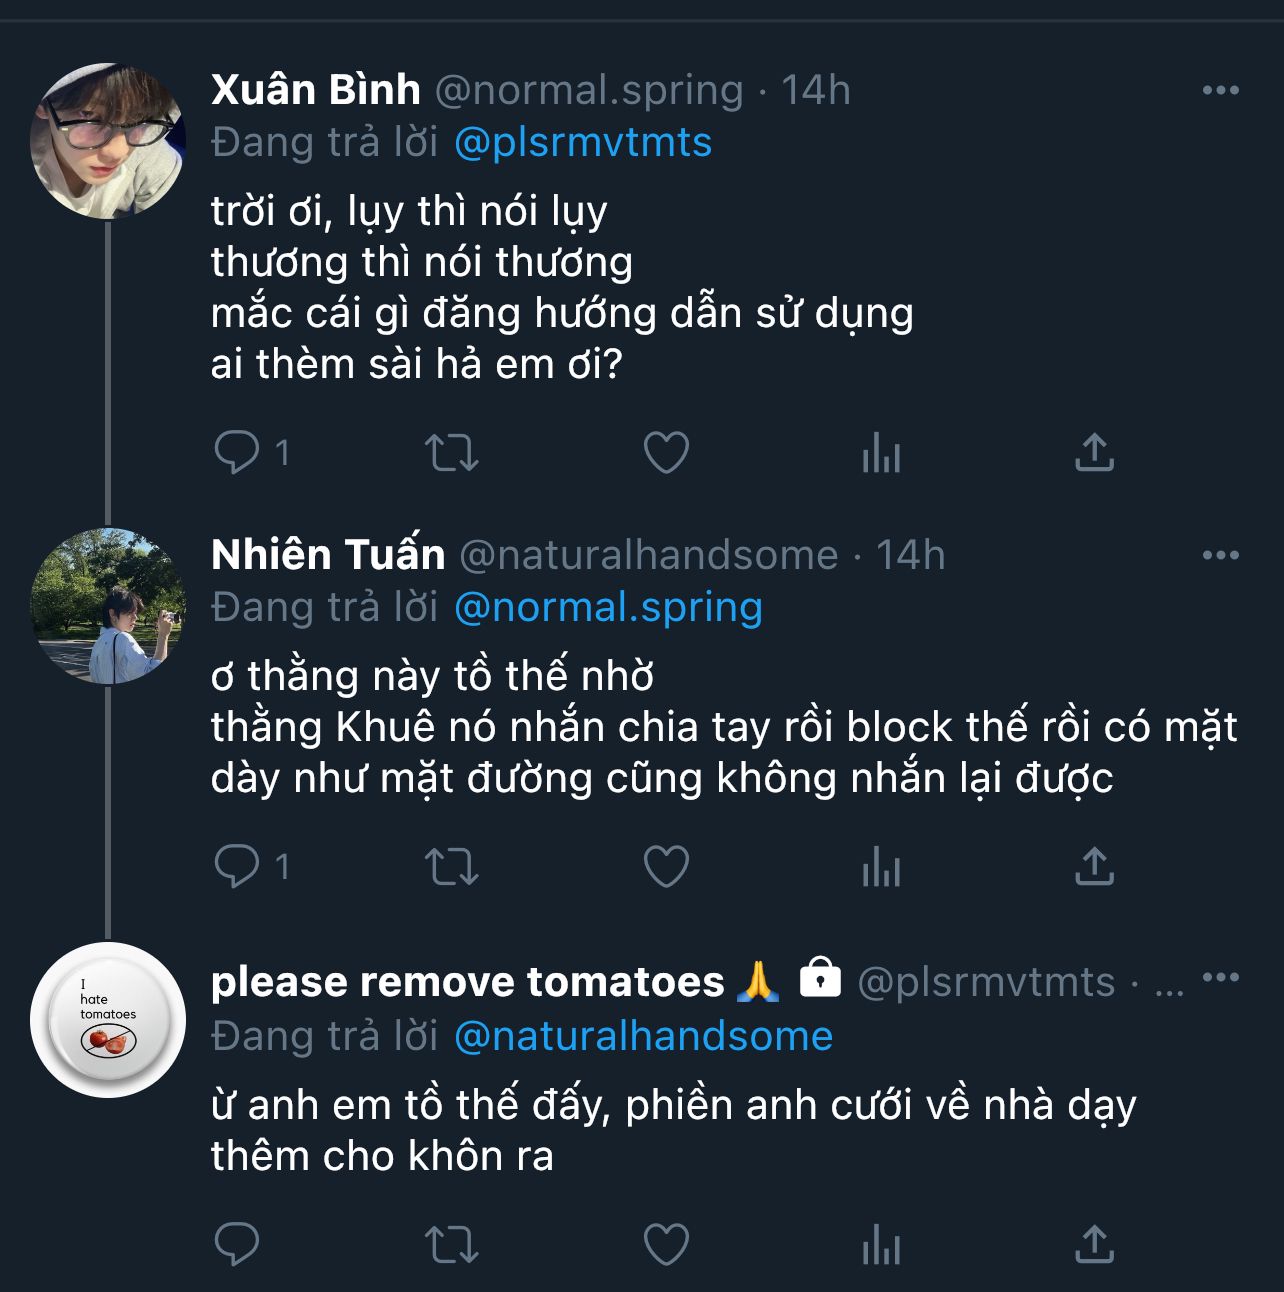Like the please remove tomatoes tweet
1284x1292 pixels.
(x=666, y=1245)
